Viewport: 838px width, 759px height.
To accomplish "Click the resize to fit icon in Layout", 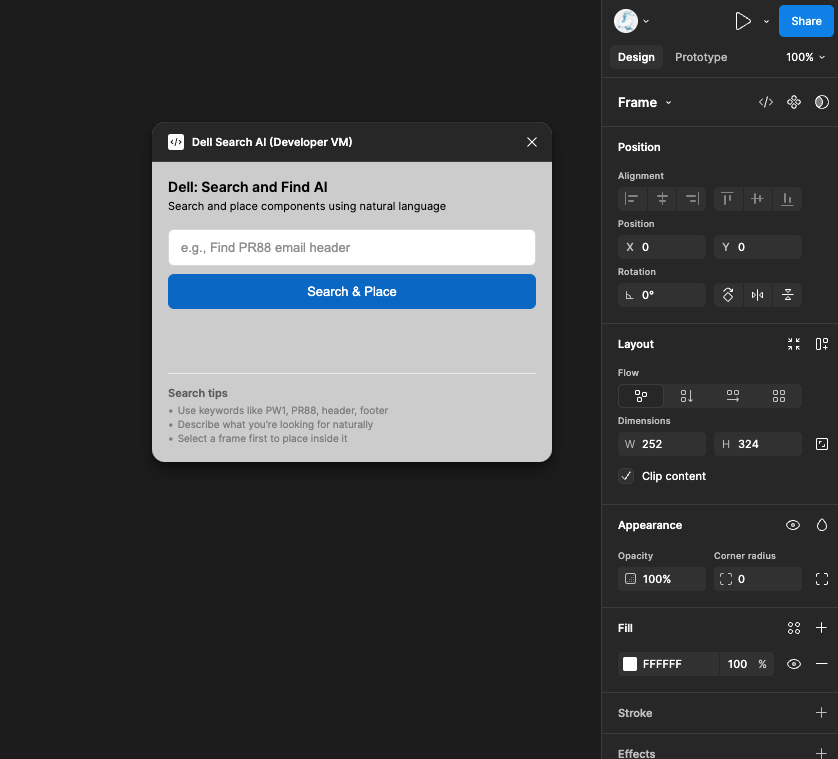I will pyautogui.click(x=794, y=344).
